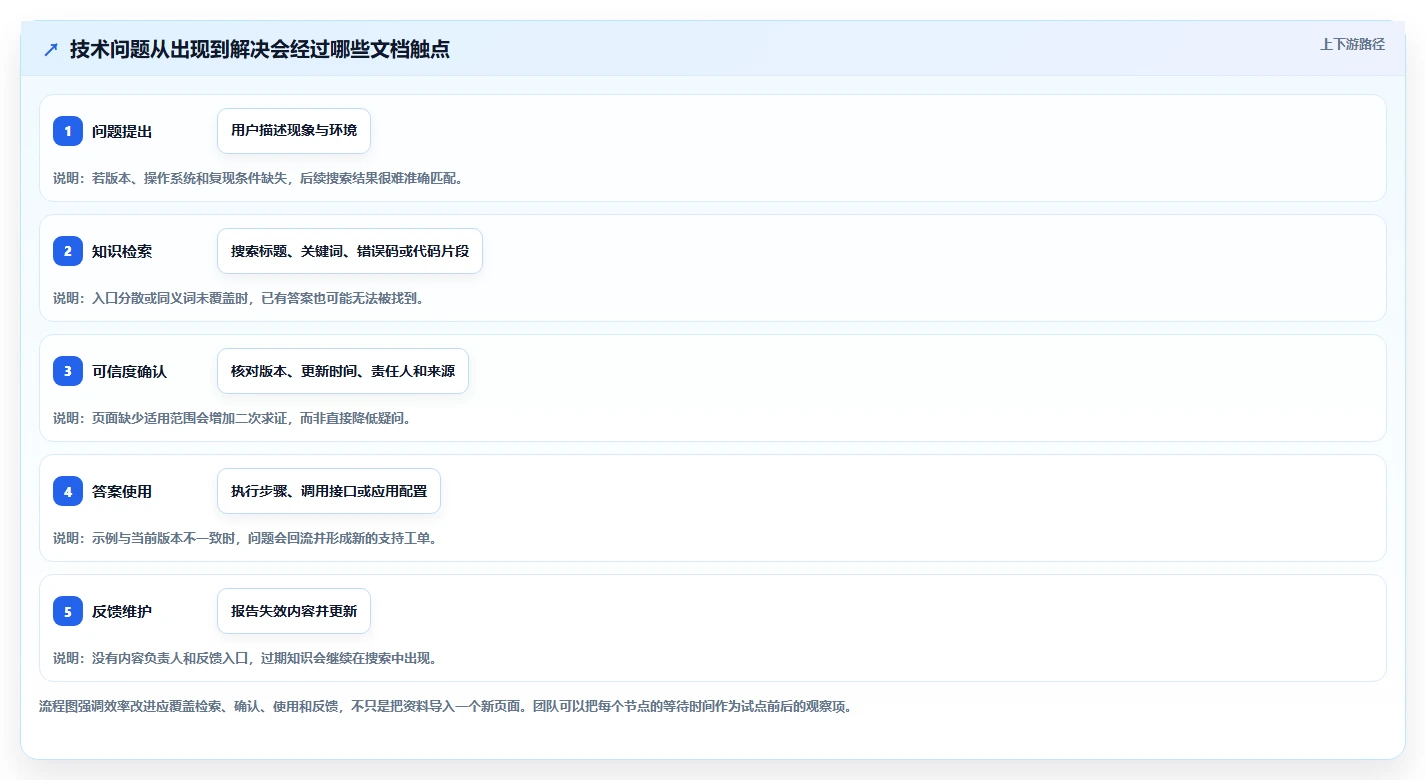1426x780 pixels.
Task: Click the 问题提出 step label
Action: pos(122,132)
